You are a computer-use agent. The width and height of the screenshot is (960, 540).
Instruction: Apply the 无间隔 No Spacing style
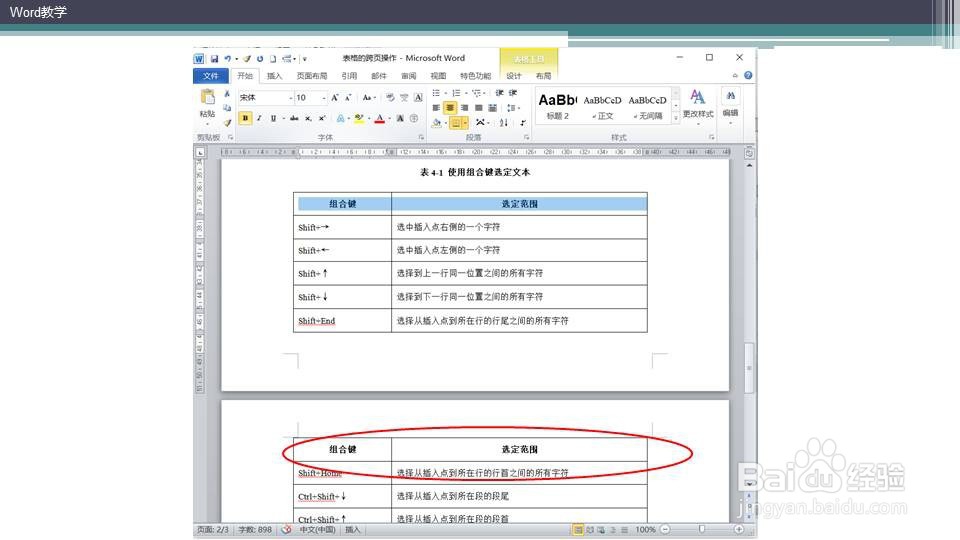pyautogui.click(x=648, y=105)
